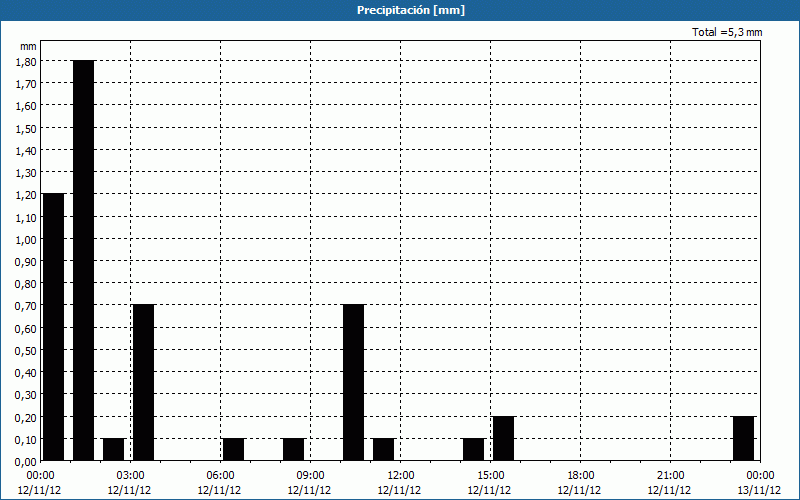This screenshot has height=500, width=800.
Task: Click the 06:00 x-axis time label
Action: [x=220, y=476]
